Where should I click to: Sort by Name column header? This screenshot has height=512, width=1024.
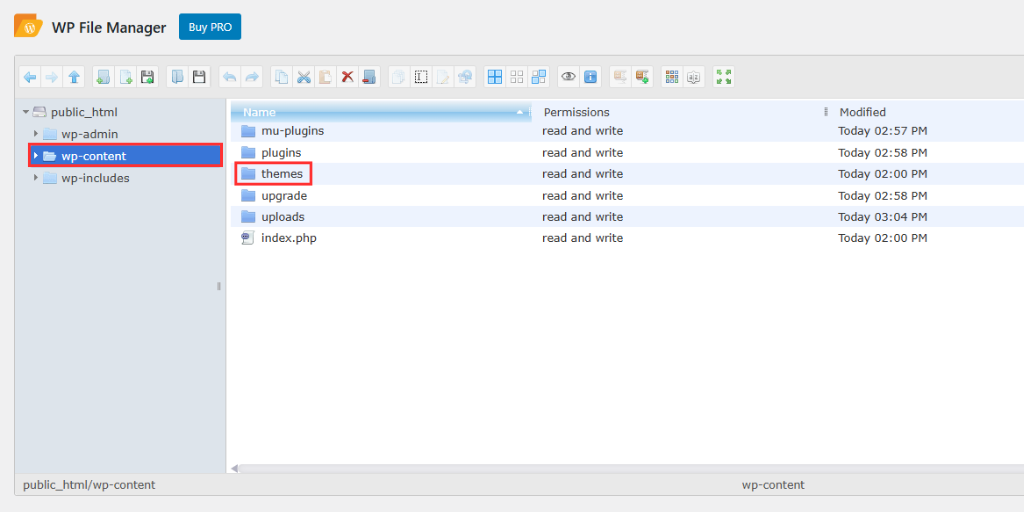381,112
